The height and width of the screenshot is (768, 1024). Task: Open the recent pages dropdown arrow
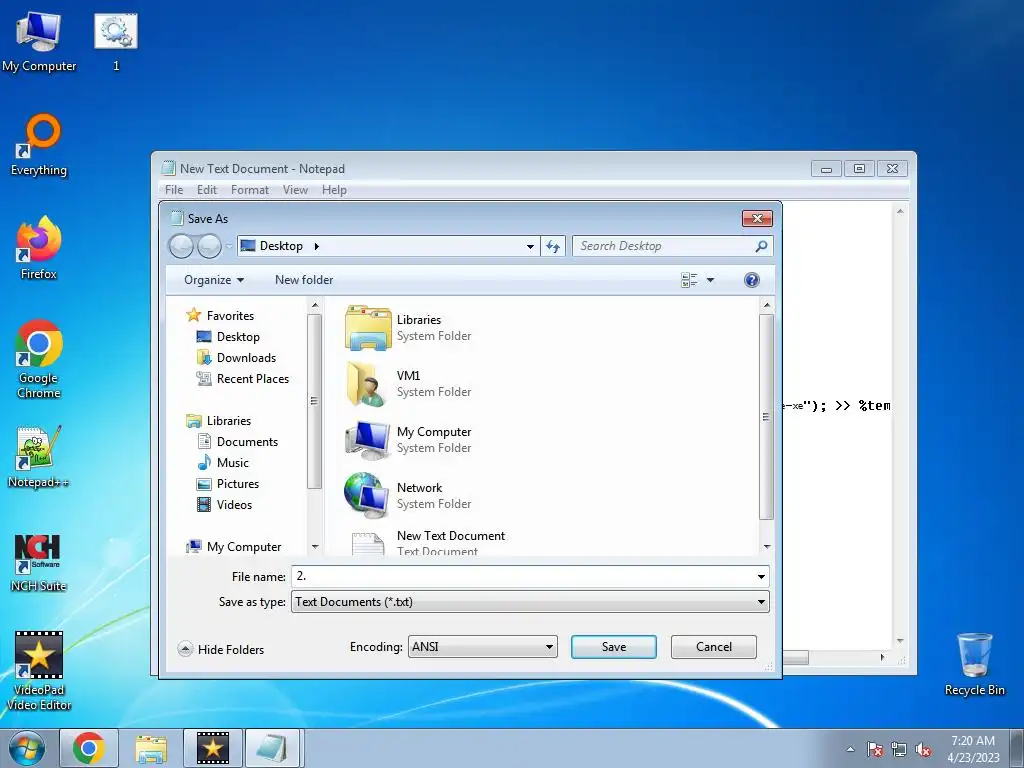click(229, 247)
